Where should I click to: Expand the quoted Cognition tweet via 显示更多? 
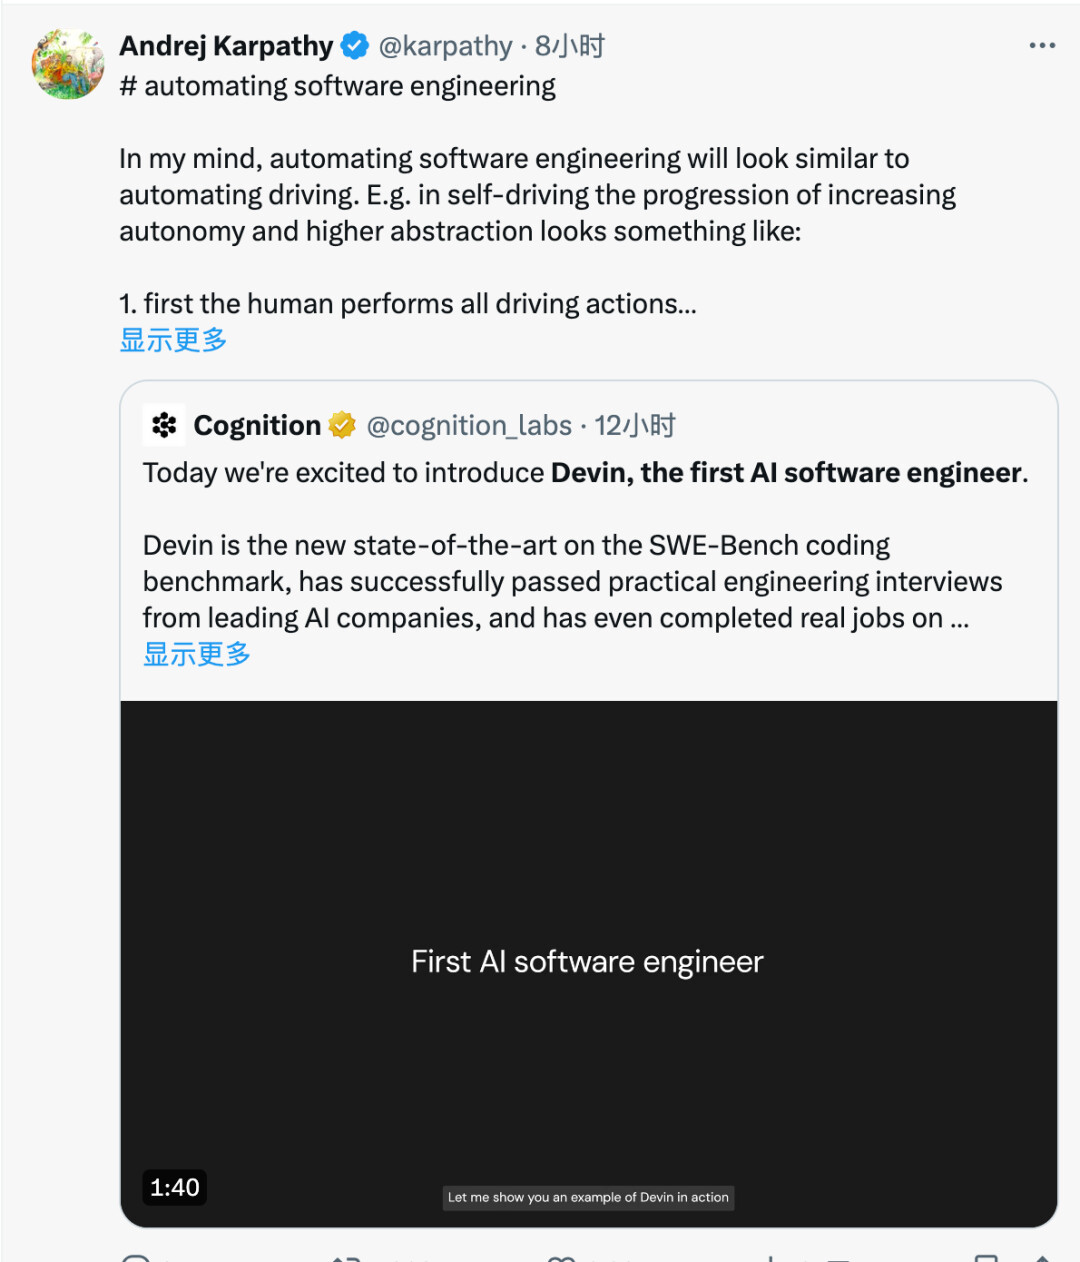coord(196,654)
